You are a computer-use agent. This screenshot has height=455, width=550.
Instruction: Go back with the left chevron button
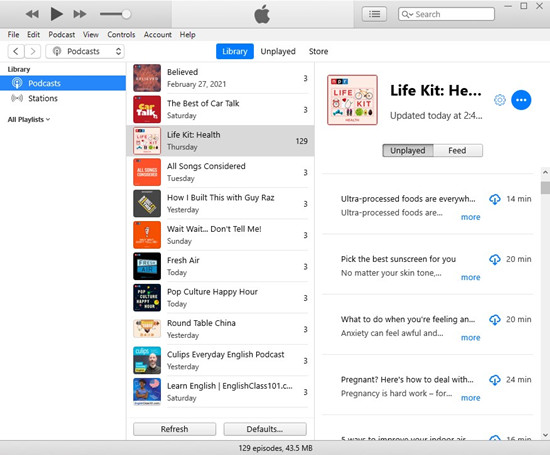pos(16,51)
